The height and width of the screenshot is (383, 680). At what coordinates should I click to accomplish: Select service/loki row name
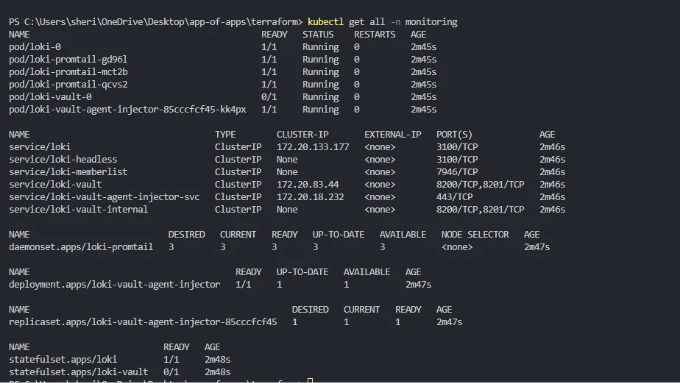39,147
